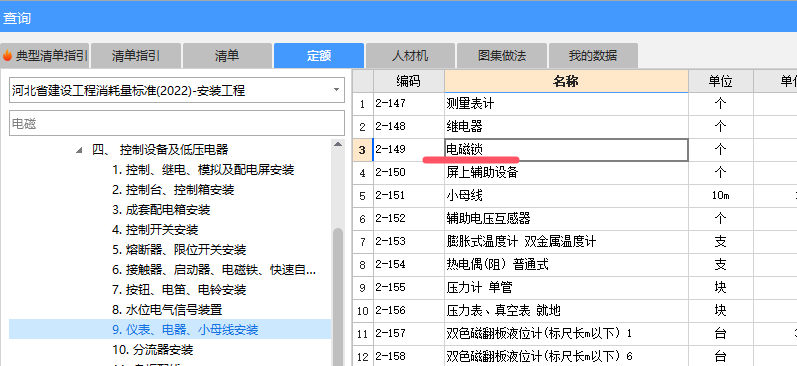The width and height of the screenshot is (797, 366).
Task: Click the 单位 column header
Action: (x=720, y=81)
